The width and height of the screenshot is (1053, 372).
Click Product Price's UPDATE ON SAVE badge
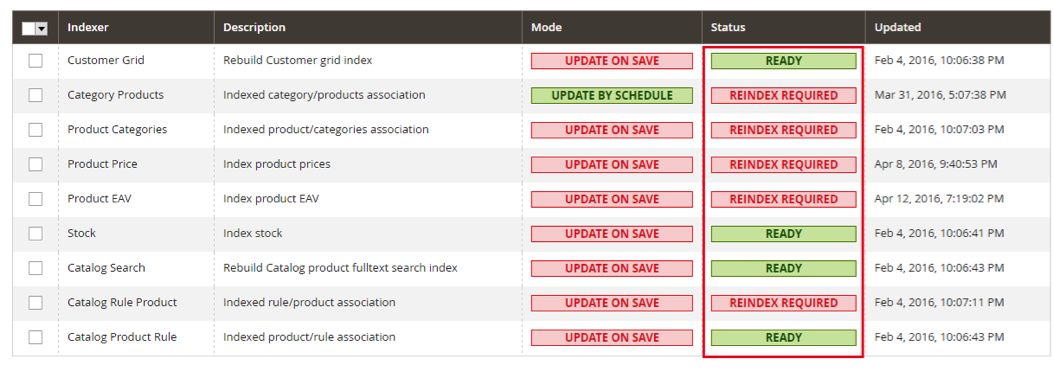pyautogui.click(x=612, y=165)
